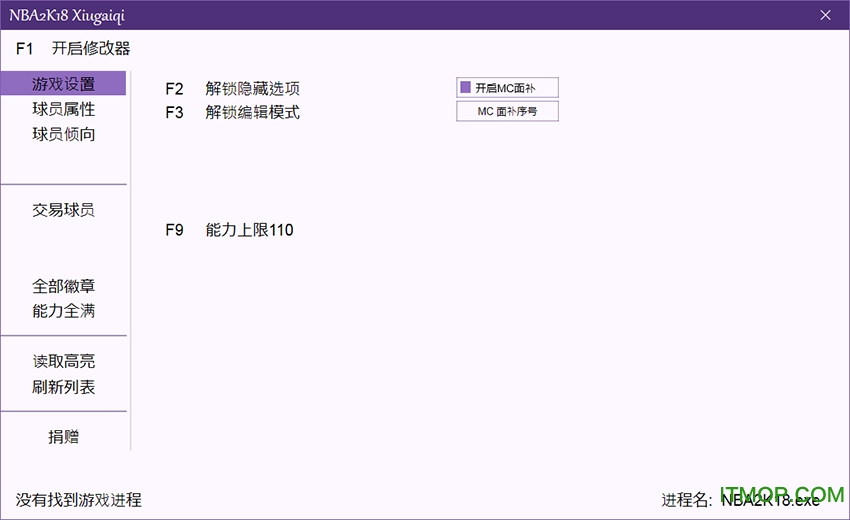Click 读取高亮 in the sidebar
This screenshot has height=520, width=850.
point(63,361)
